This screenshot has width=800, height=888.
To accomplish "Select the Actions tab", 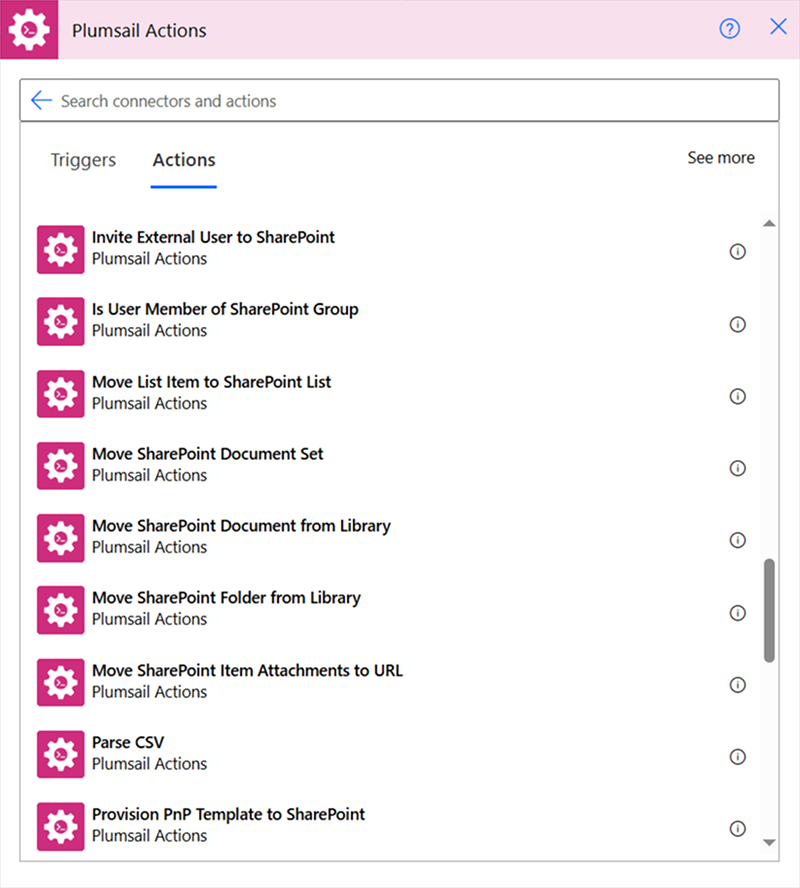I will 184,160.
